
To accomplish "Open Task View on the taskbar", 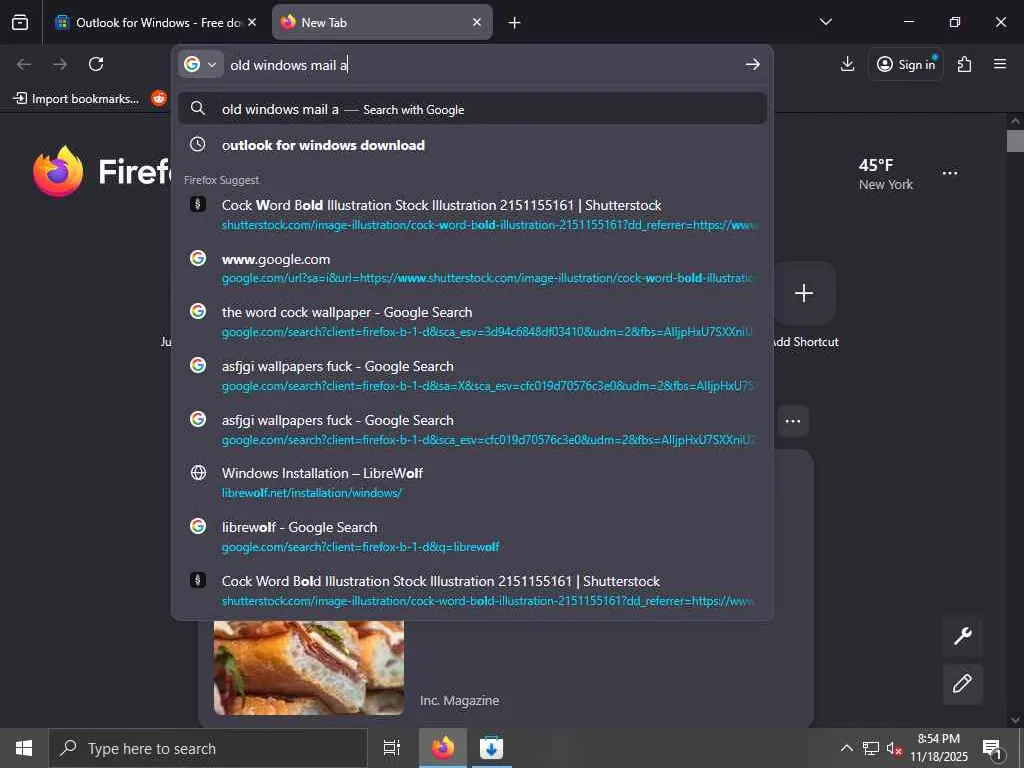I will 391,748.
